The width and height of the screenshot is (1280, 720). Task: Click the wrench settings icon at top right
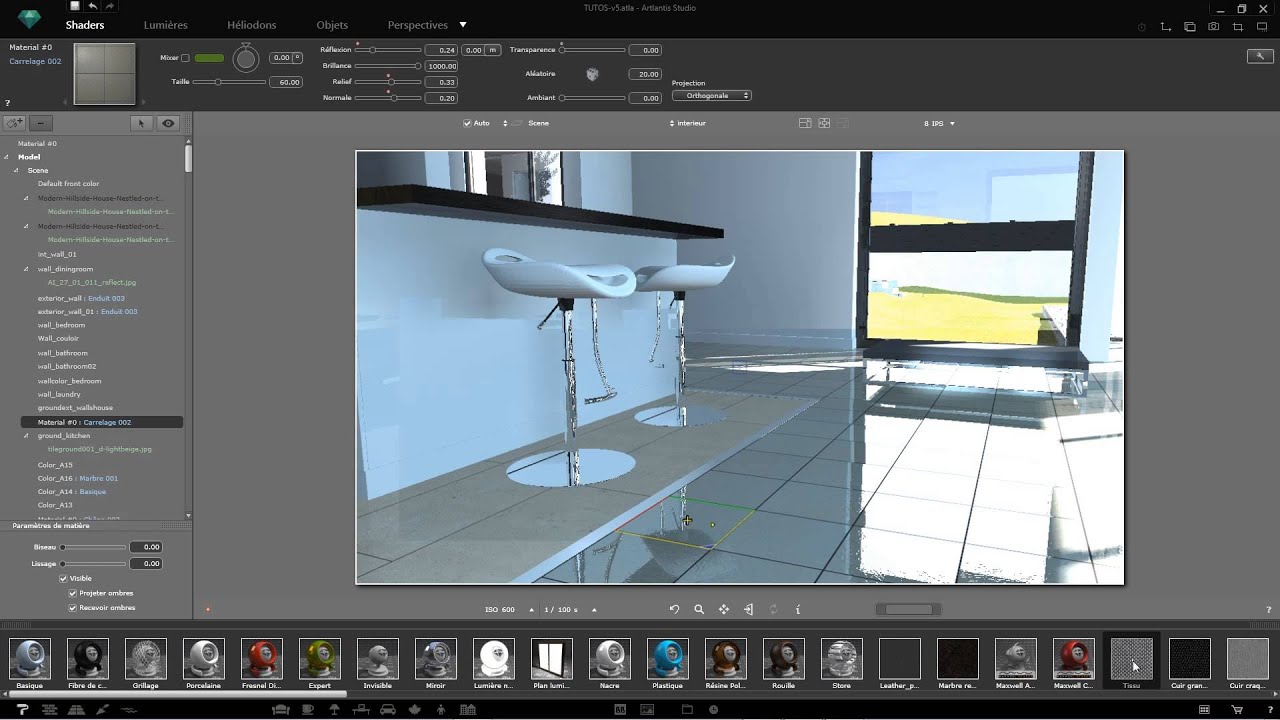1260,56
